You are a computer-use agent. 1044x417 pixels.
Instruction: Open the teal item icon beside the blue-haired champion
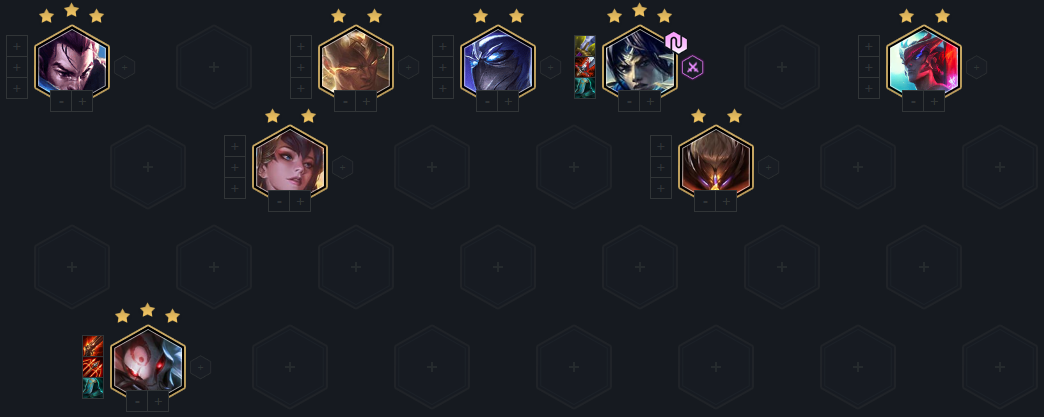point(585,88)
